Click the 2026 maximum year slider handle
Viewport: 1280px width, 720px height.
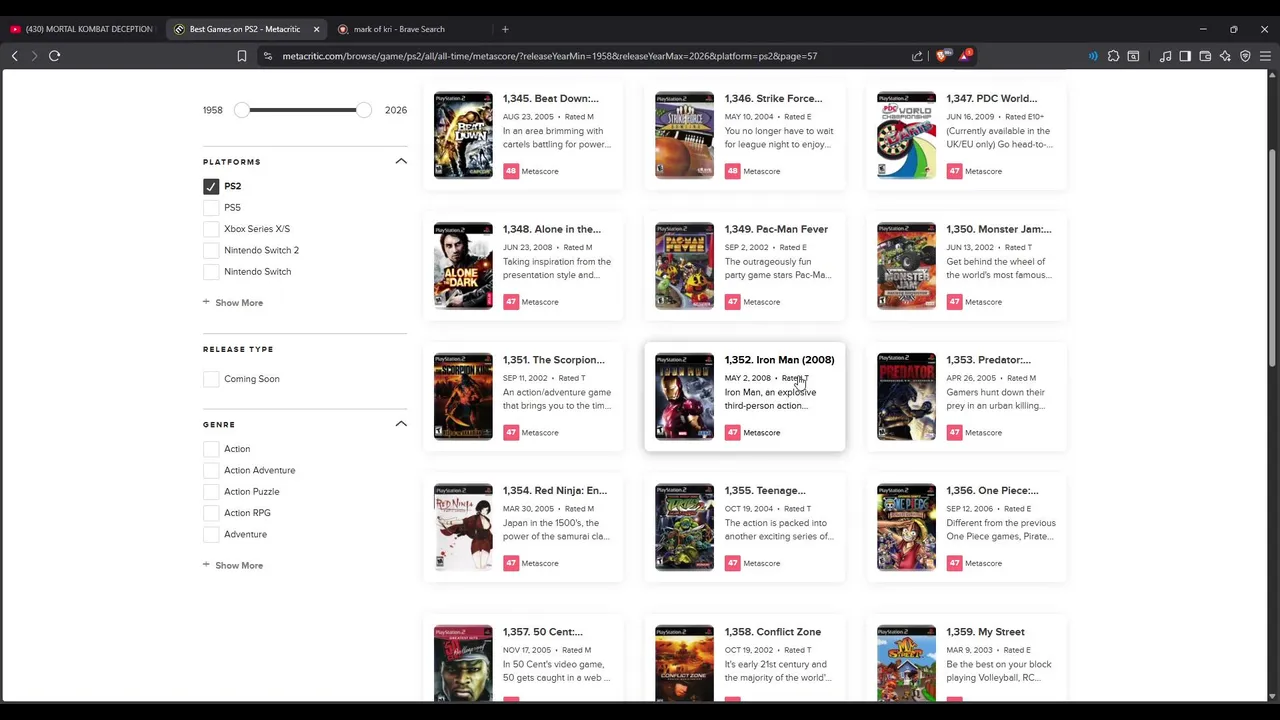click(363, 110)
